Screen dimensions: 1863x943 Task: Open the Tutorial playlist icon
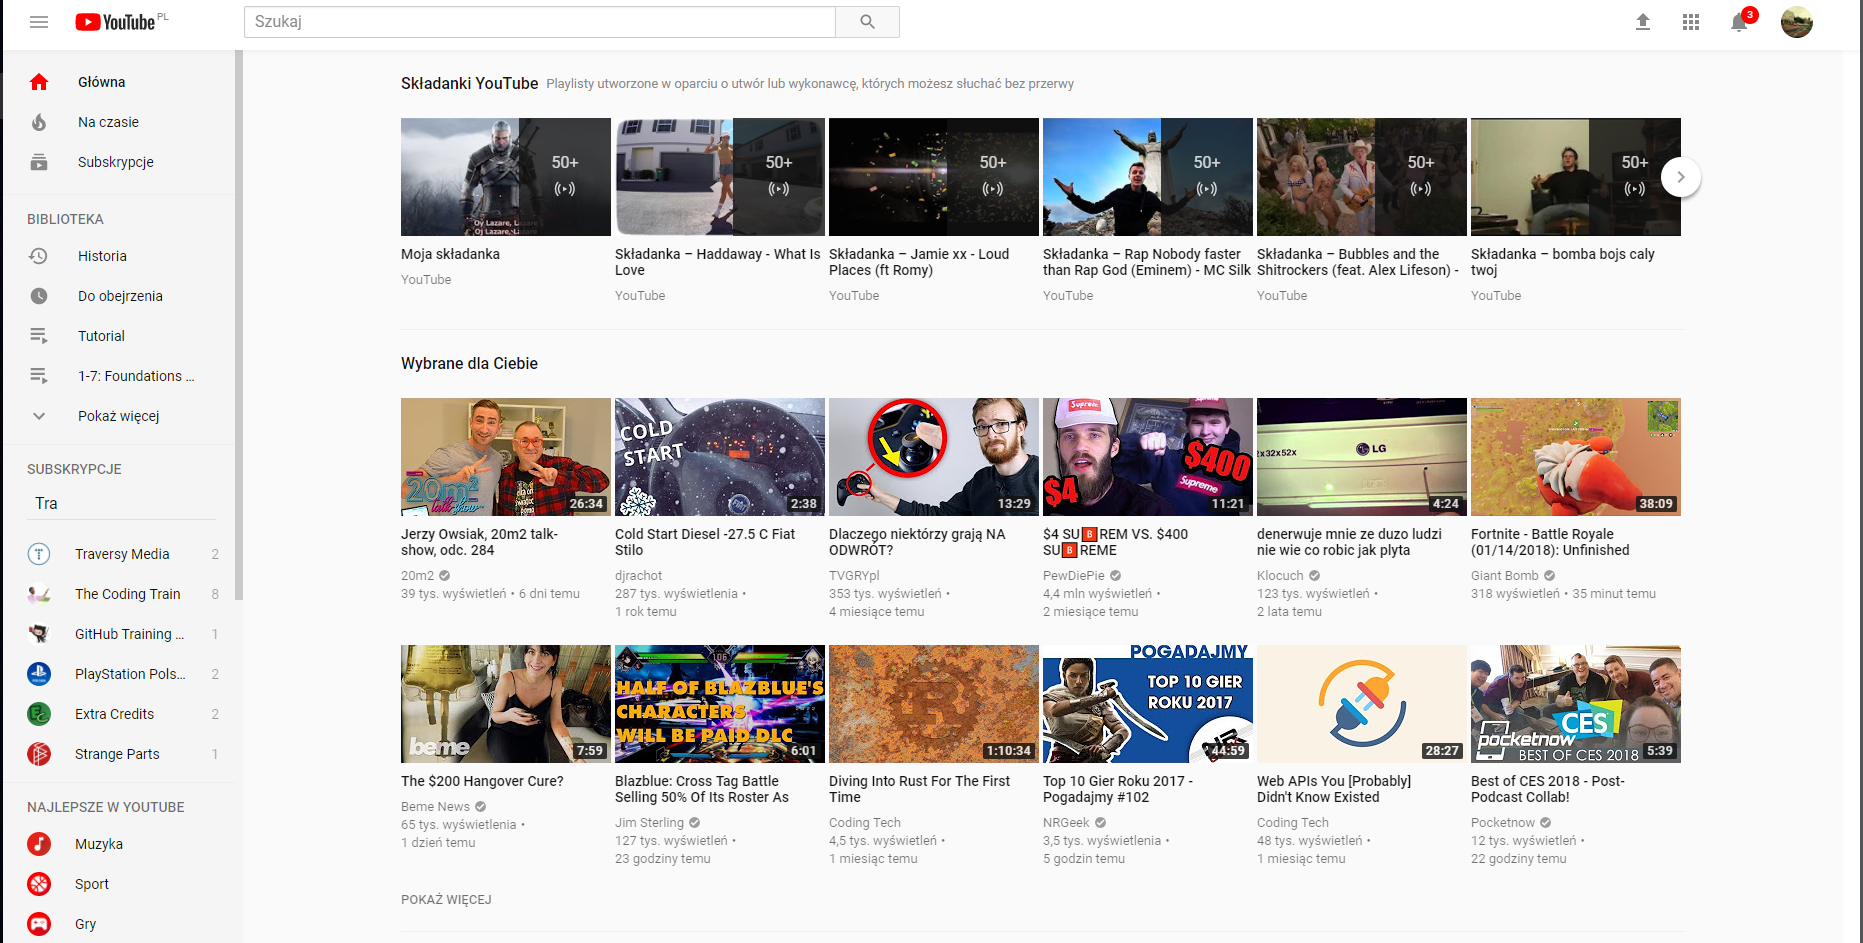(x=39, y=336)
